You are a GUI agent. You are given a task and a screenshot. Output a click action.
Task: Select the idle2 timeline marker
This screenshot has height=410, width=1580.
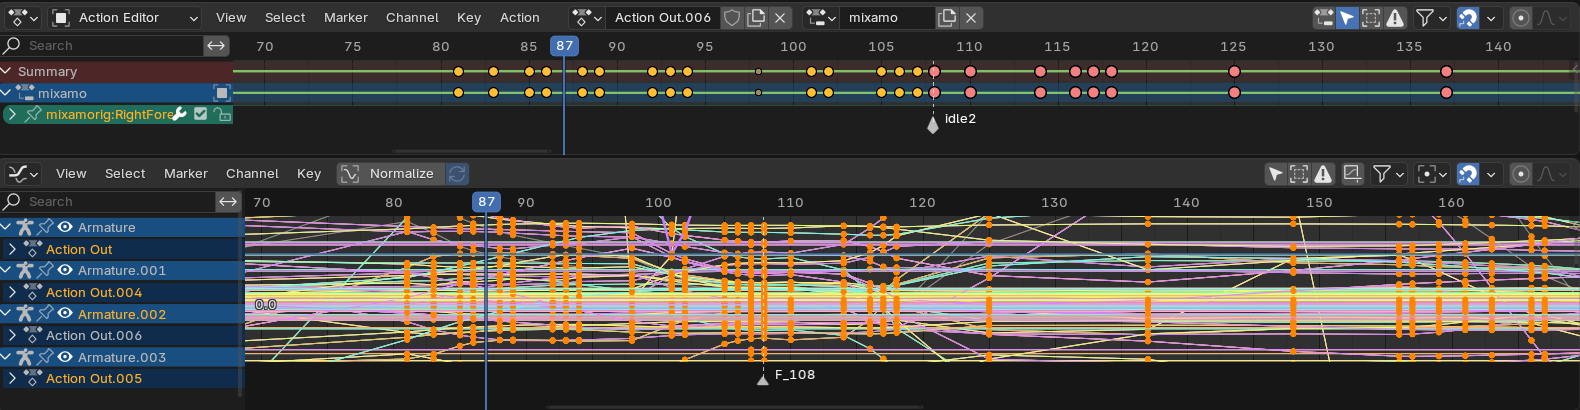tap(933, 124)
